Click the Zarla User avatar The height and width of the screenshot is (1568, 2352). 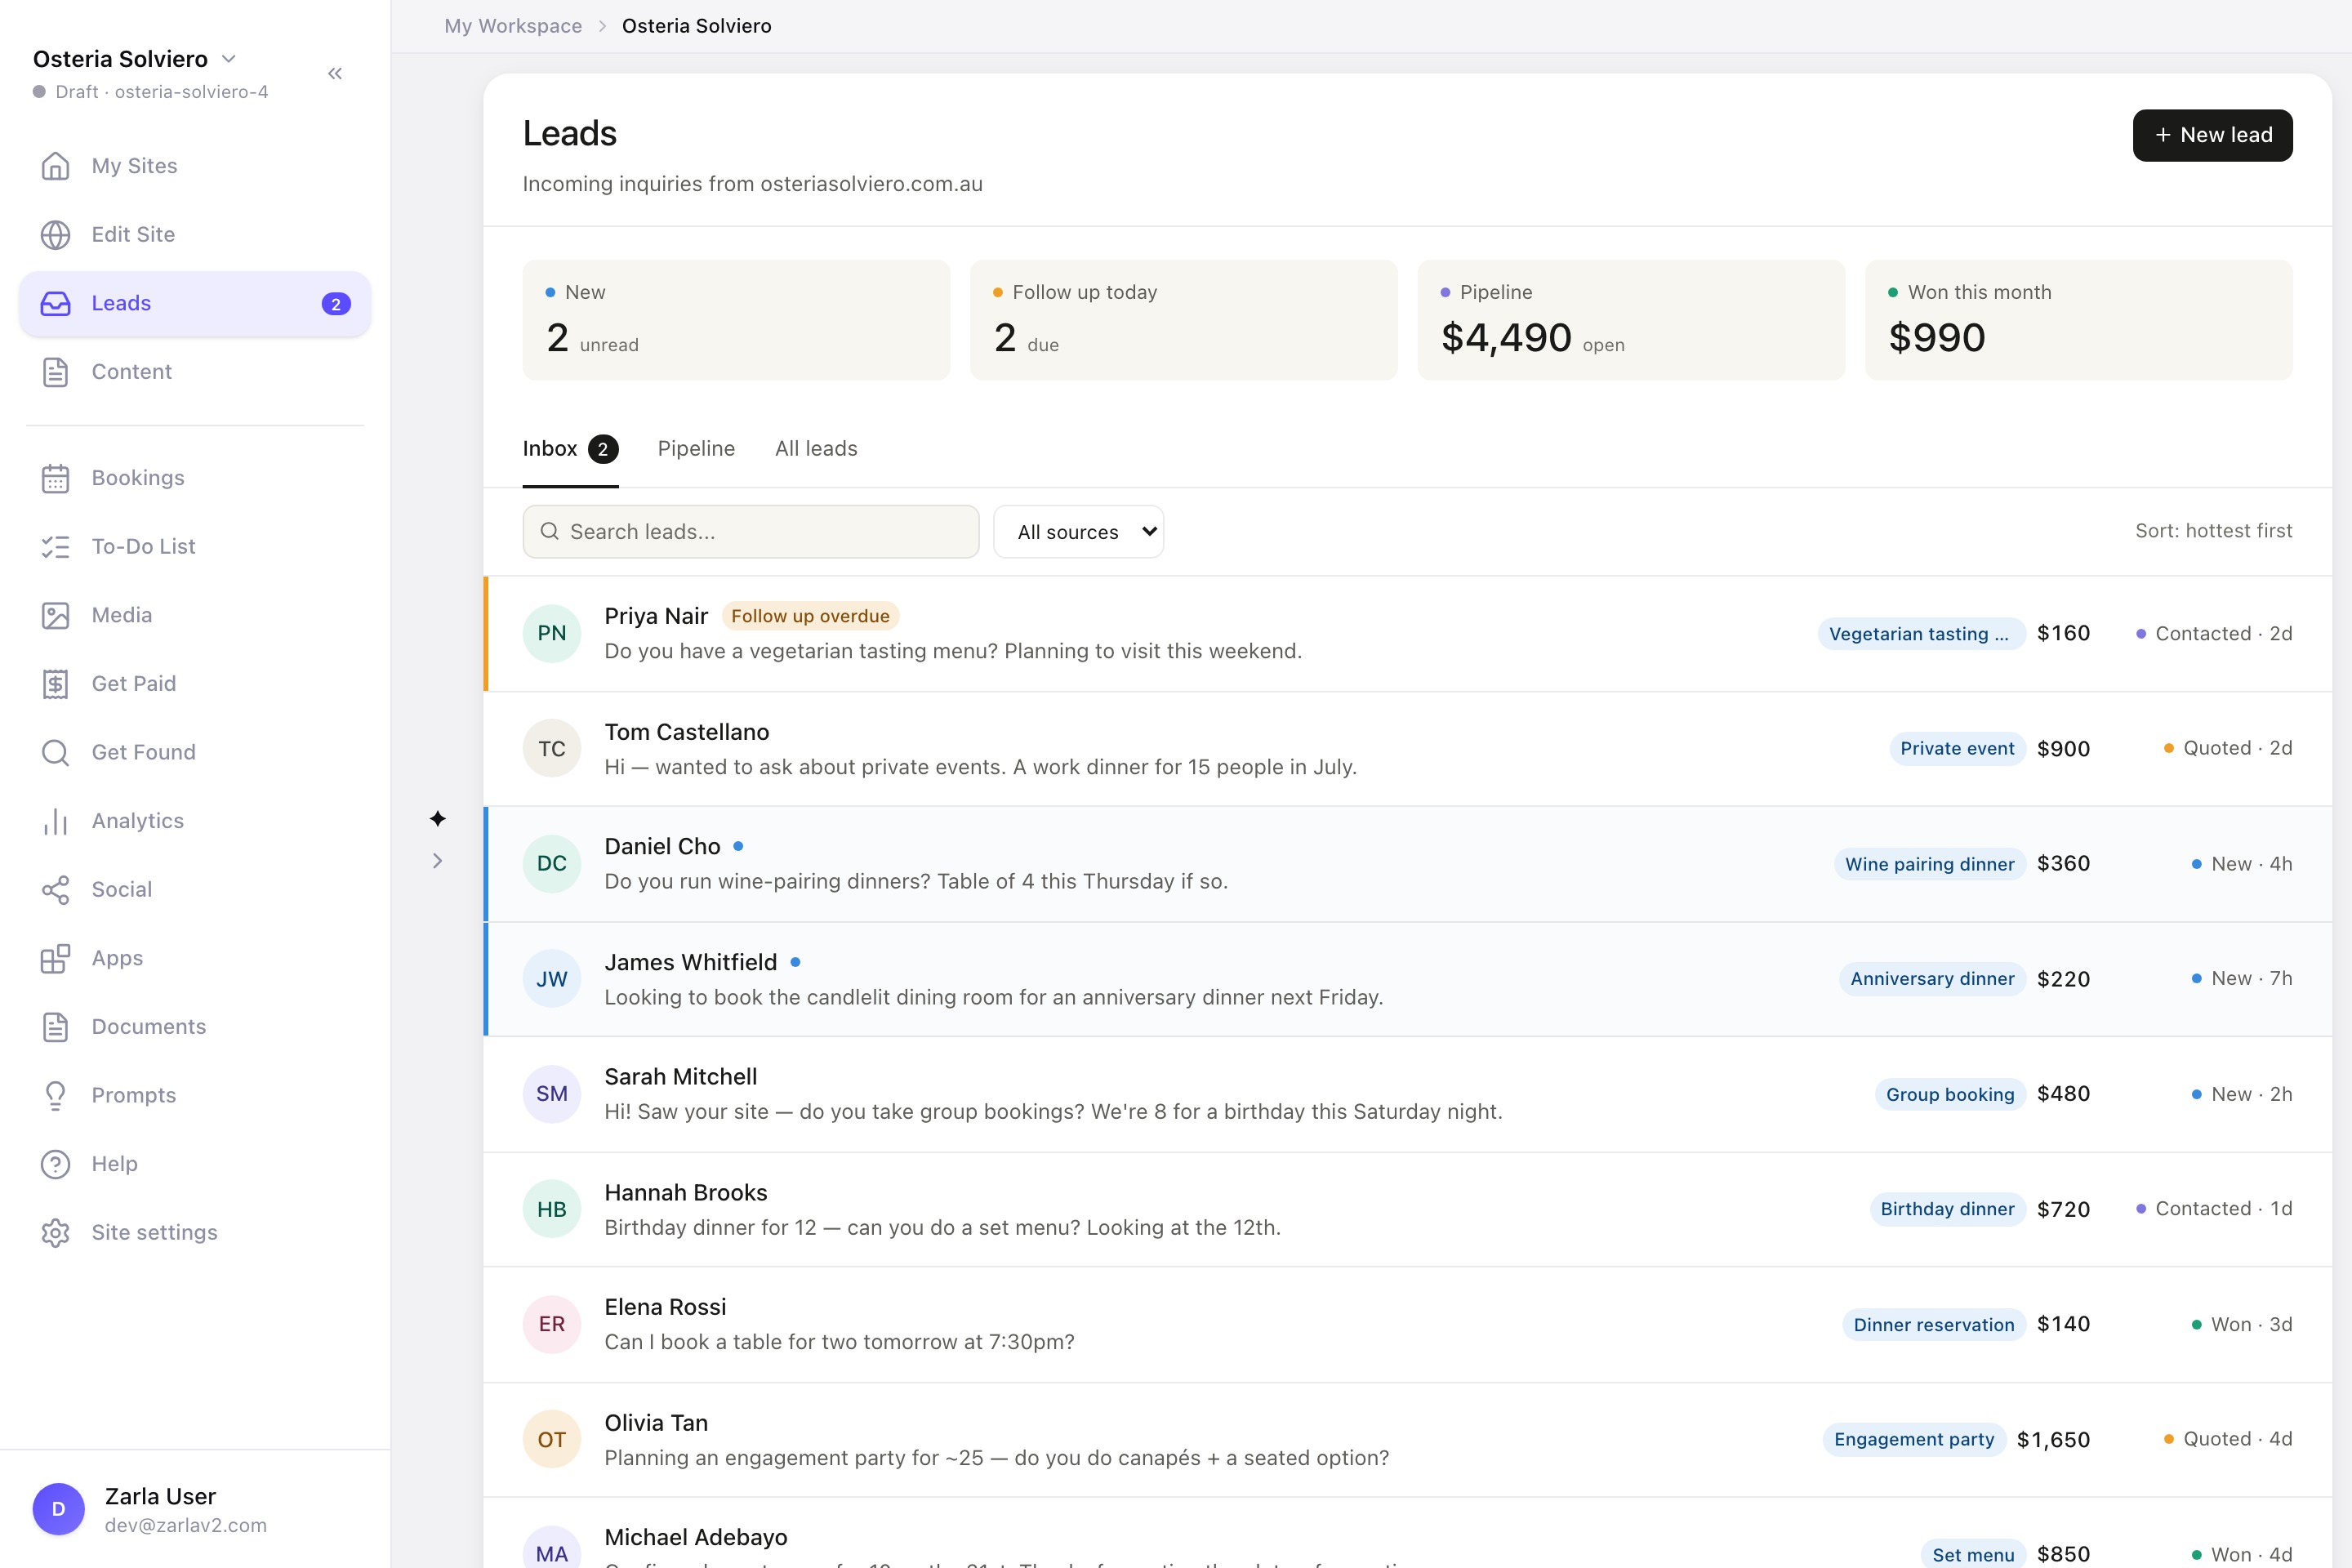[59, 1509]
